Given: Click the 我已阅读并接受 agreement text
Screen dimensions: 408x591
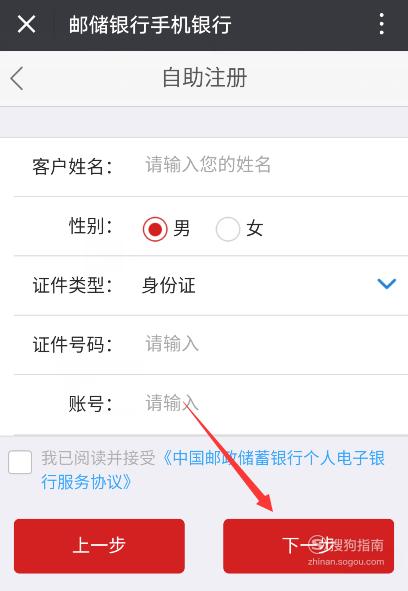Looking at the screenshot, I should pos(98,458).
